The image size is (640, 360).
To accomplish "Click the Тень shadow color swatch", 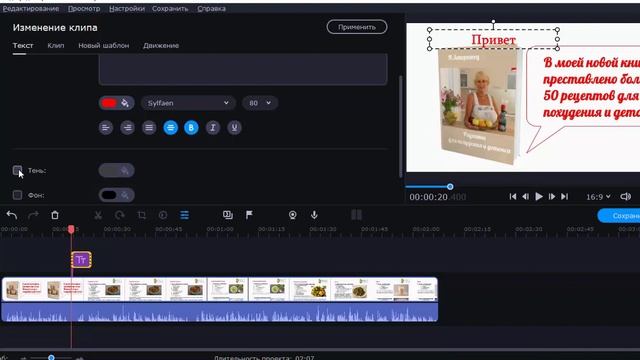I will (116, 171).
